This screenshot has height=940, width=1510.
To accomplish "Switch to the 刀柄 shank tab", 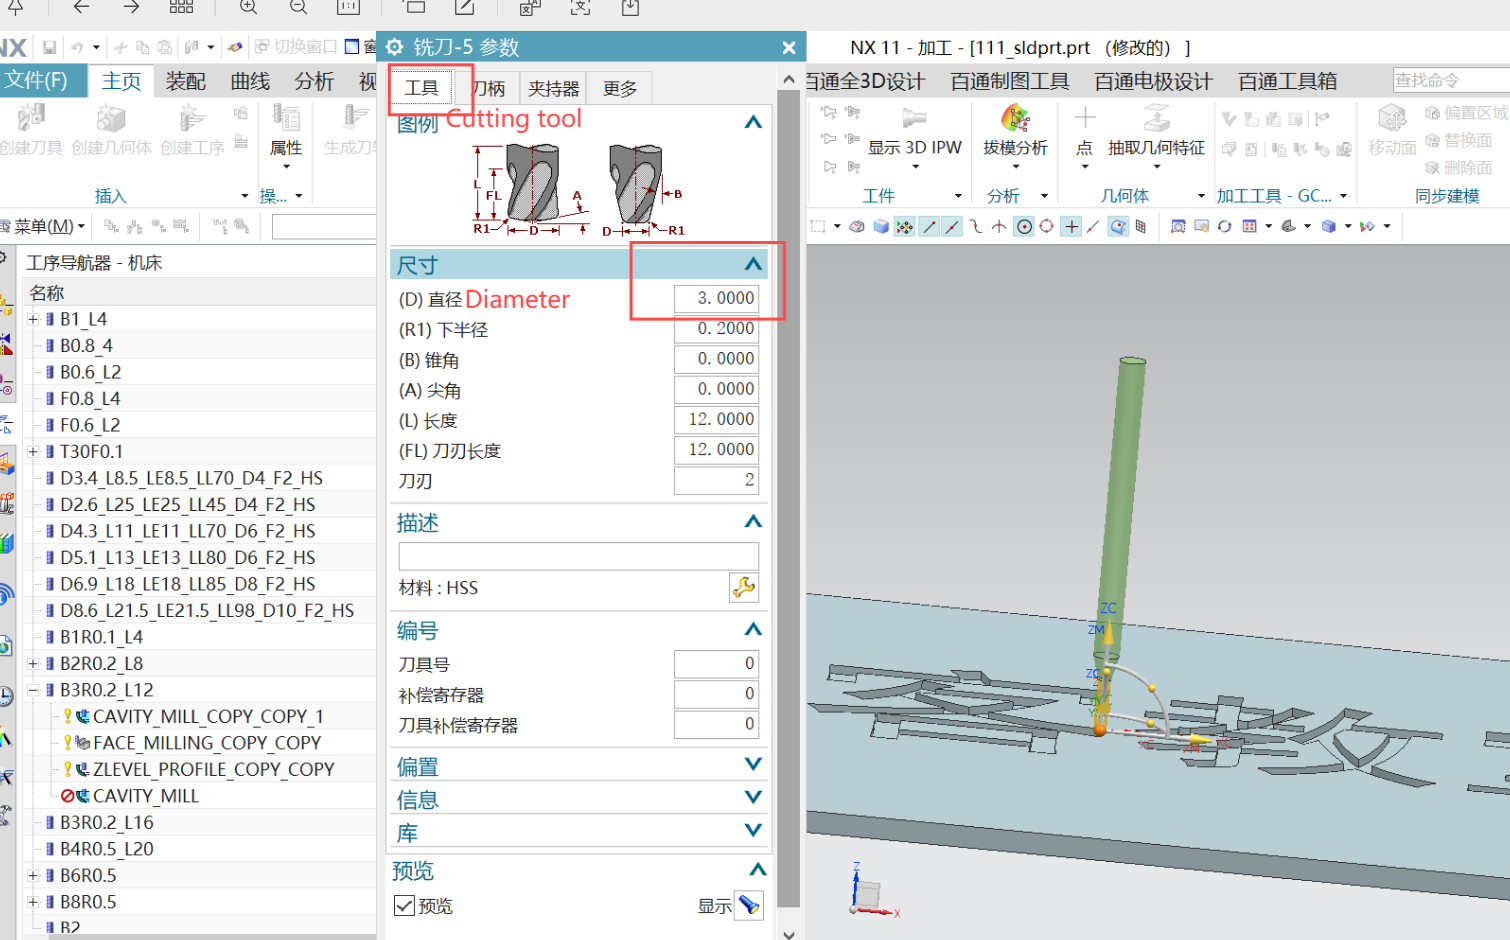I will 489,88.
